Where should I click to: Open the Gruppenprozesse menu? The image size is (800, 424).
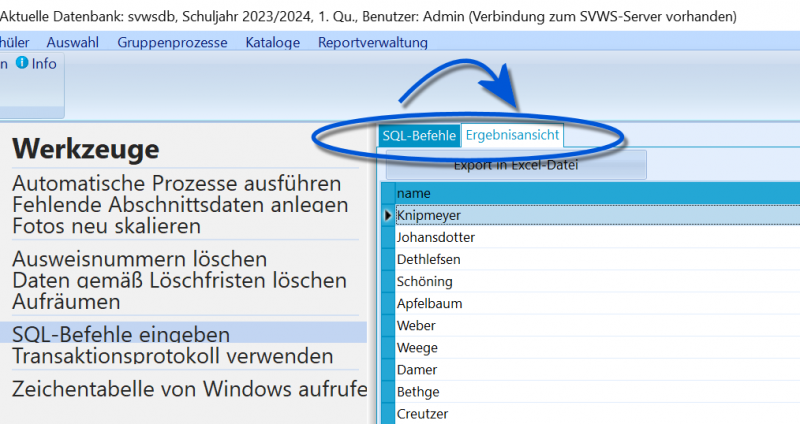[172, 42]
